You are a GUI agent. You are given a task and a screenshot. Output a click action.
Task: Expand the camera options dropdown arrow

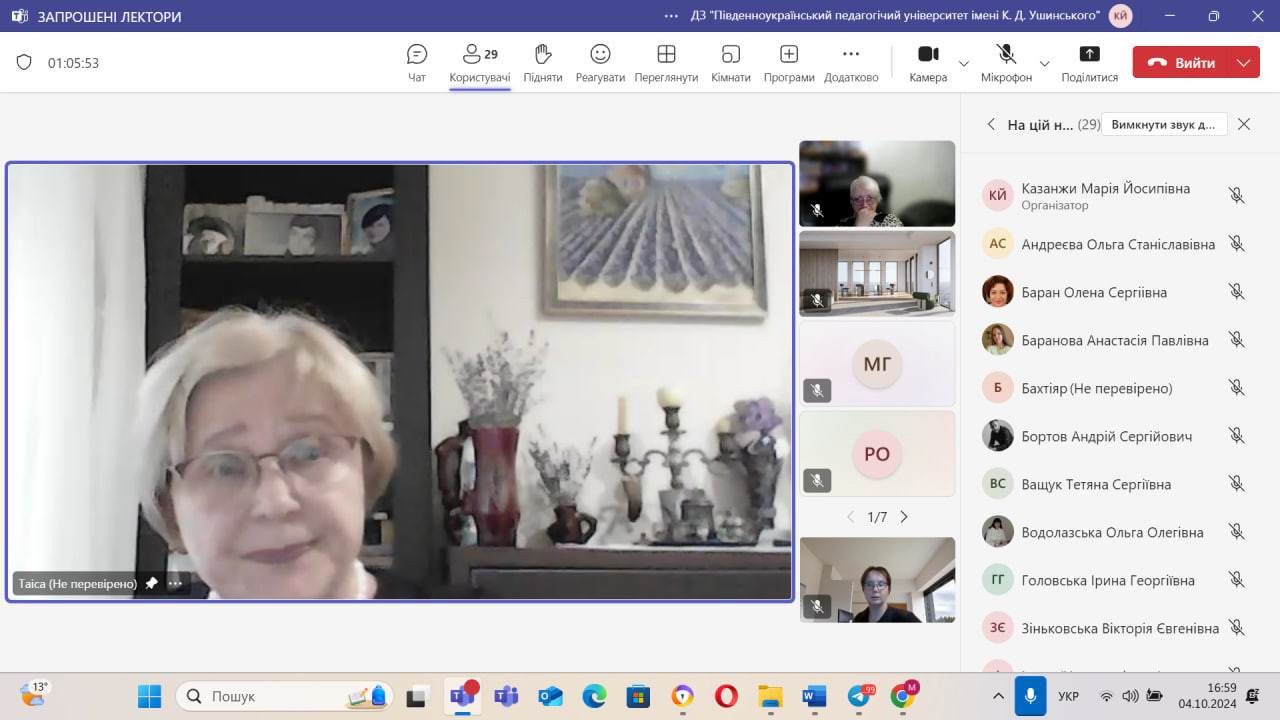964,63
